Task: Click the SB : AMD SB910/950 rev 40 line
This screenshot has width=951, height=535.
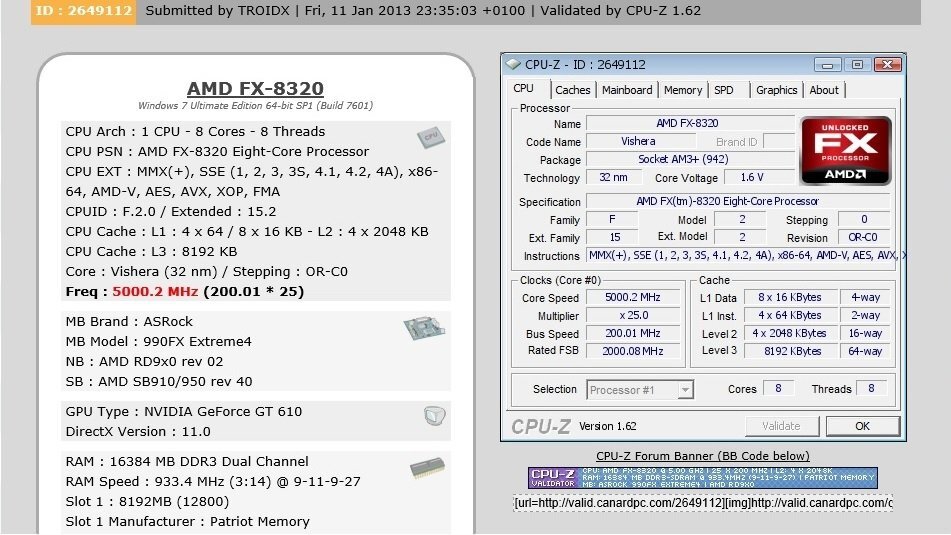Action: [159, 382]
